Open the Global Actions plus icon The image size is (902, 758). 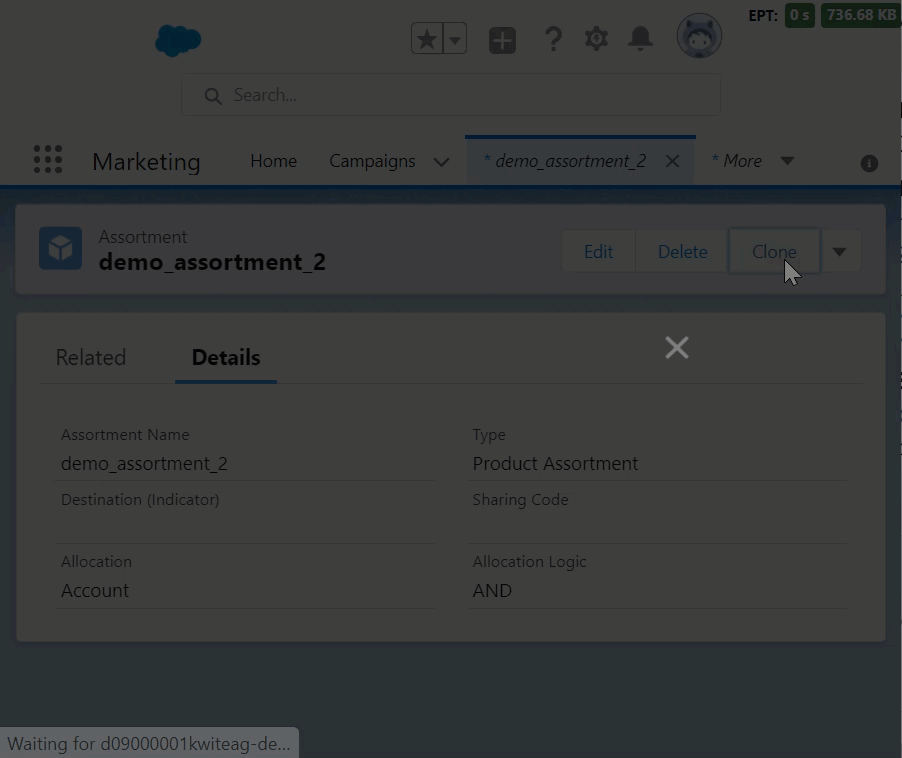tap(502, 40)
